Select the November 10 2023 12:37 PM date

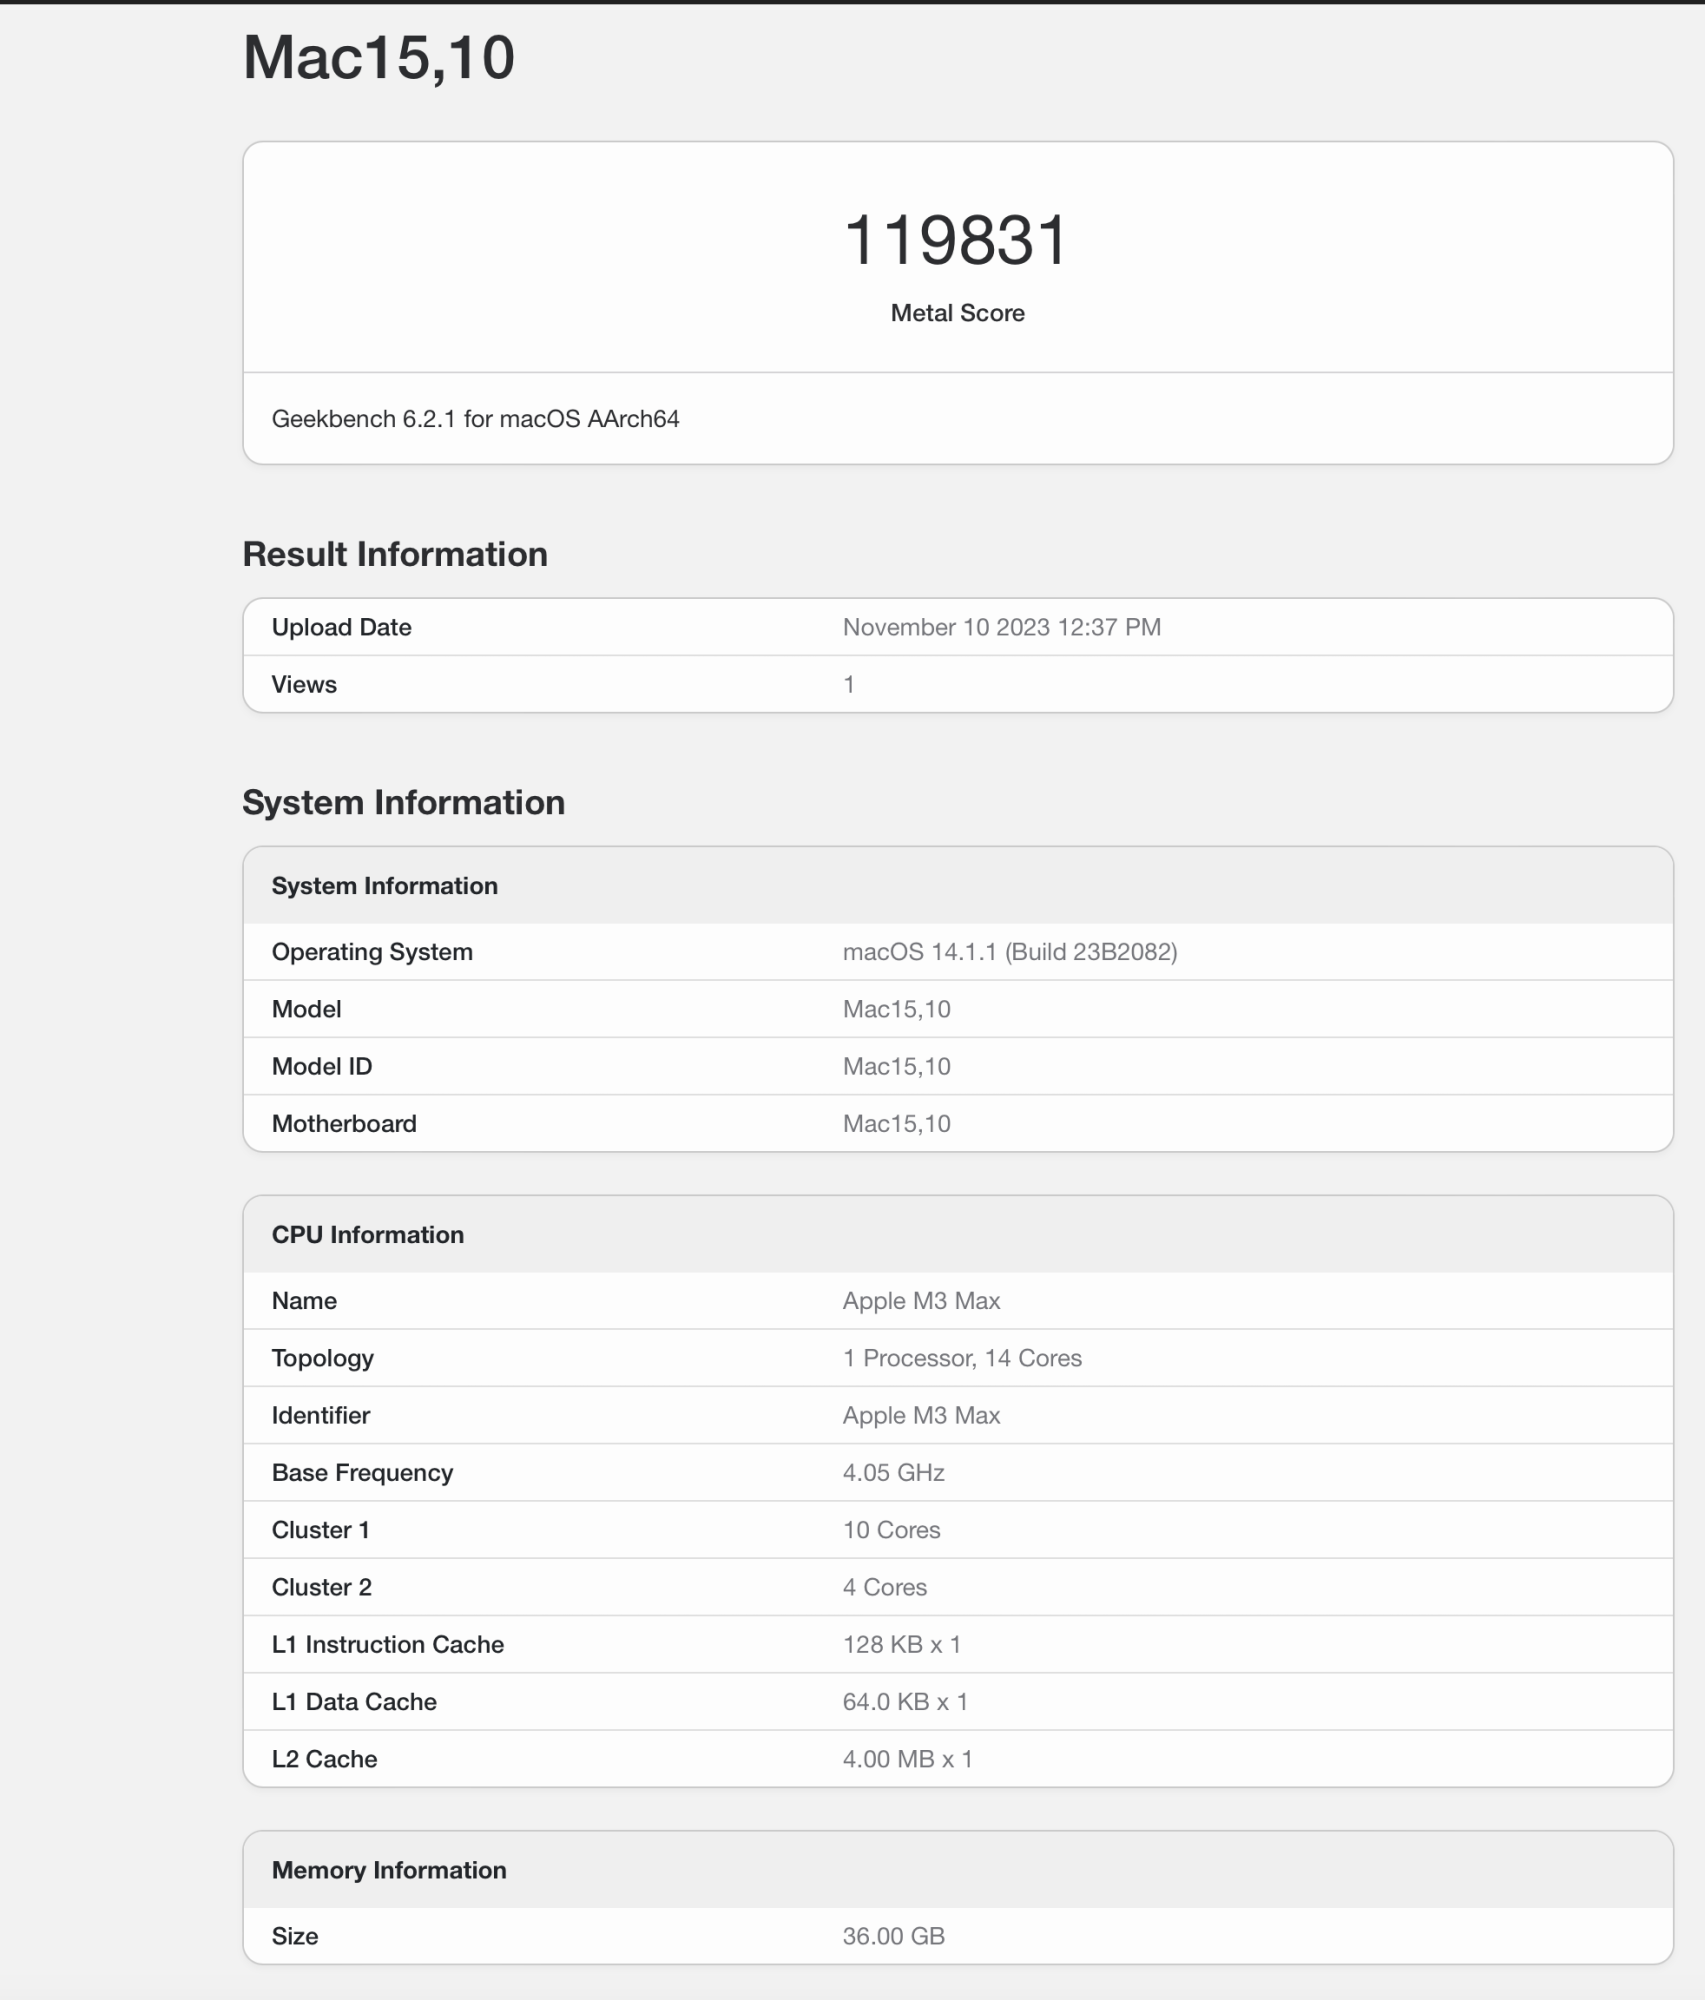(x=1002, y=627)
